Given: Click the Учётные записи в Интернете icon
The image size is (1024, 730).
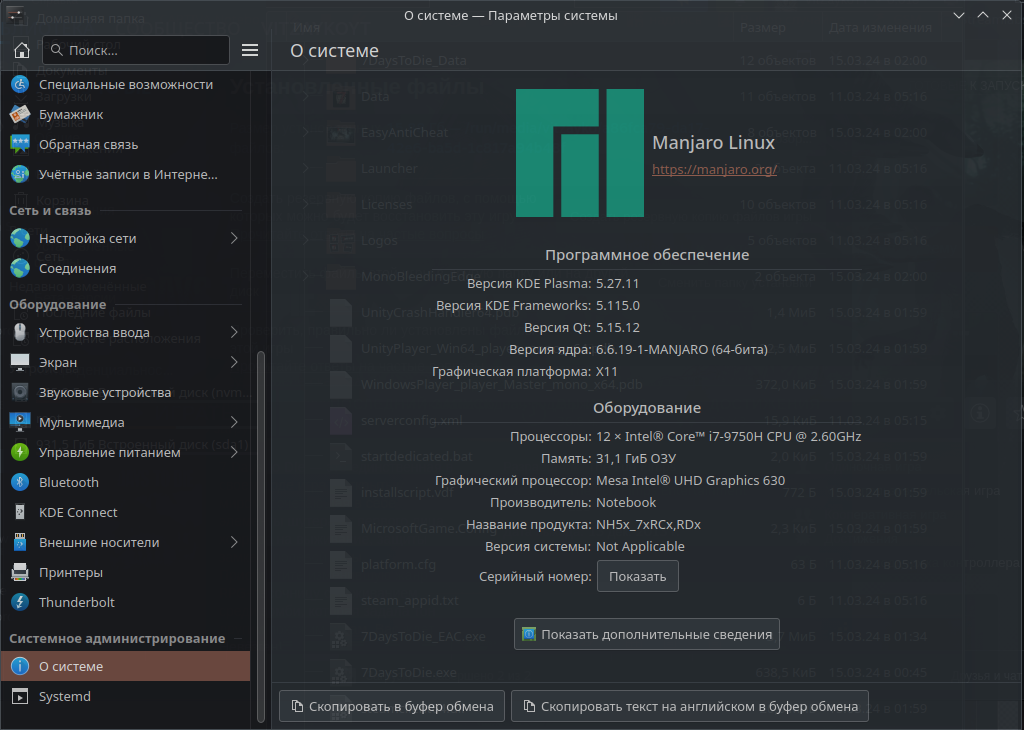Looking at the screenshot, I should (20, 174).
